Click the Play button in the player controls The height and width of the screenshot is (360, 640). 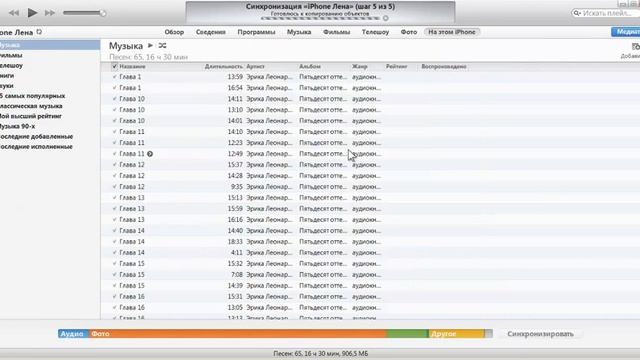pos(32,13)
